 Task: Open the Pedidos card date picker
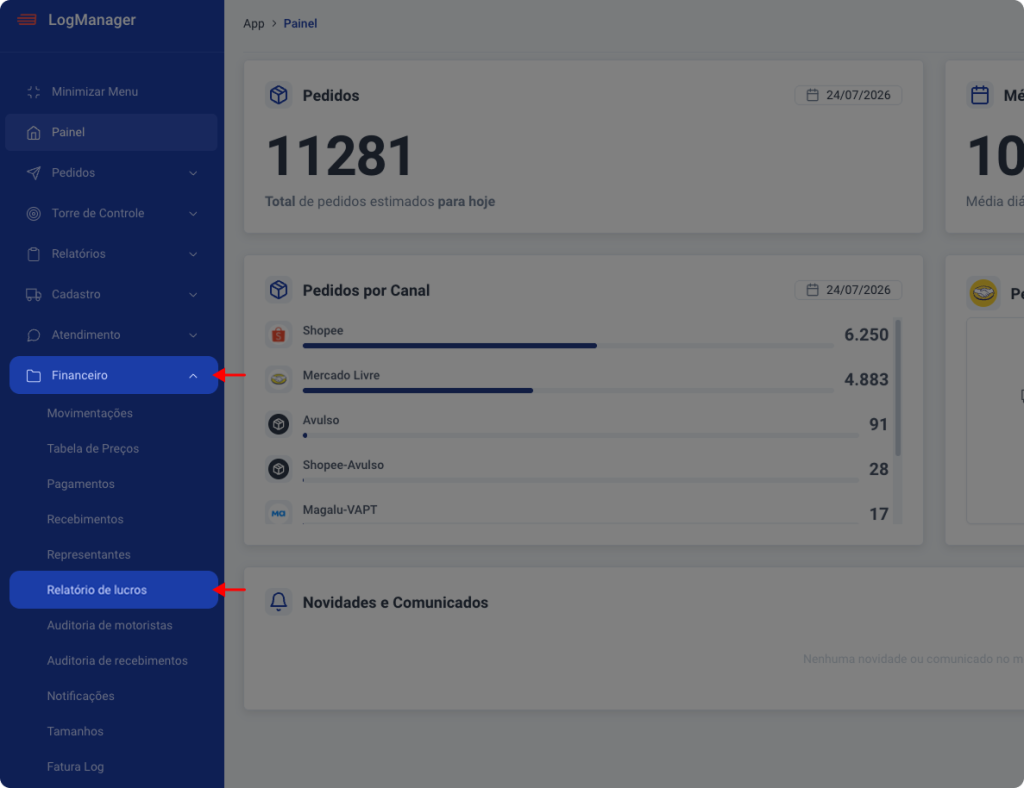pyautogui.click(x=848, y=95)
